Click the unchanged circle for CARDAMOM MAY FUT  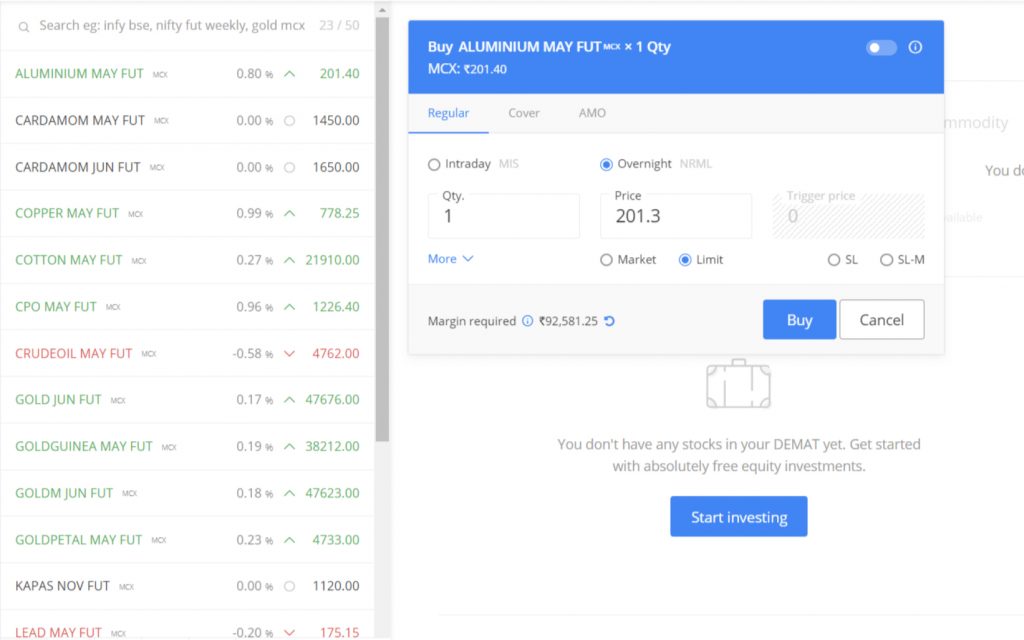click(x=289, y=121)
